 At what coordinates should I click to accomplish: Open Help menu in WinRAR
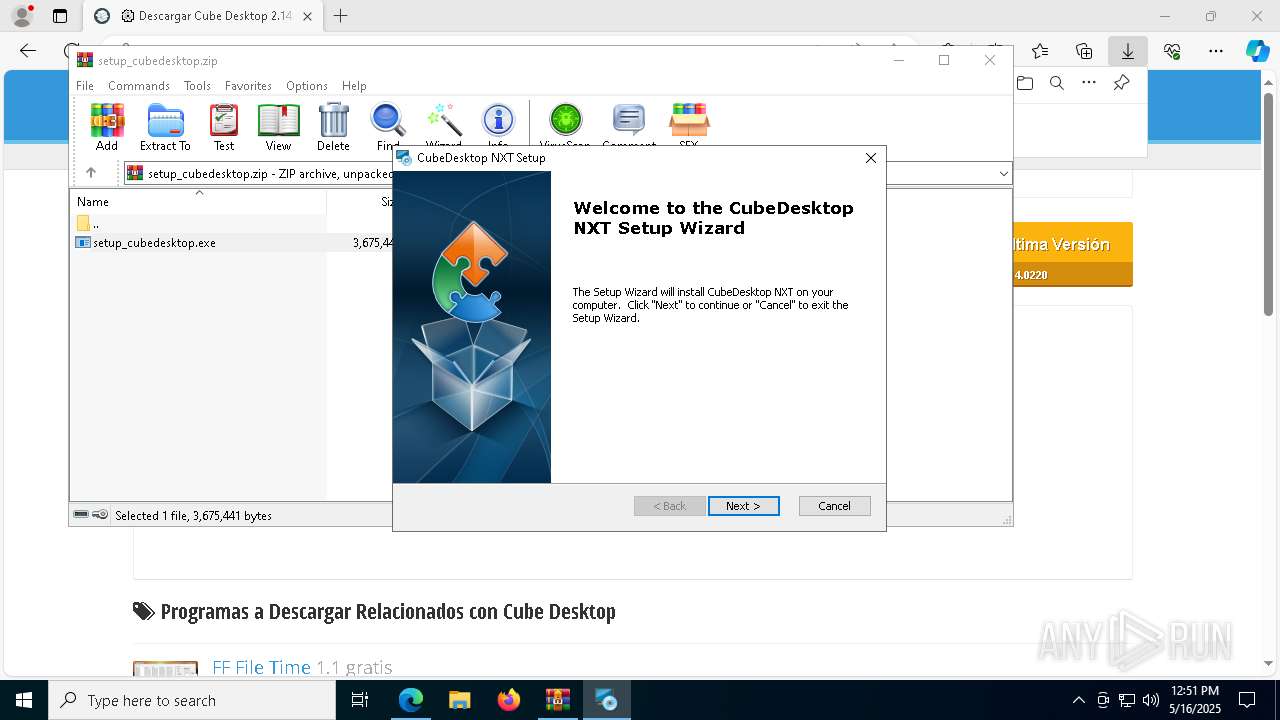[354, 86]
